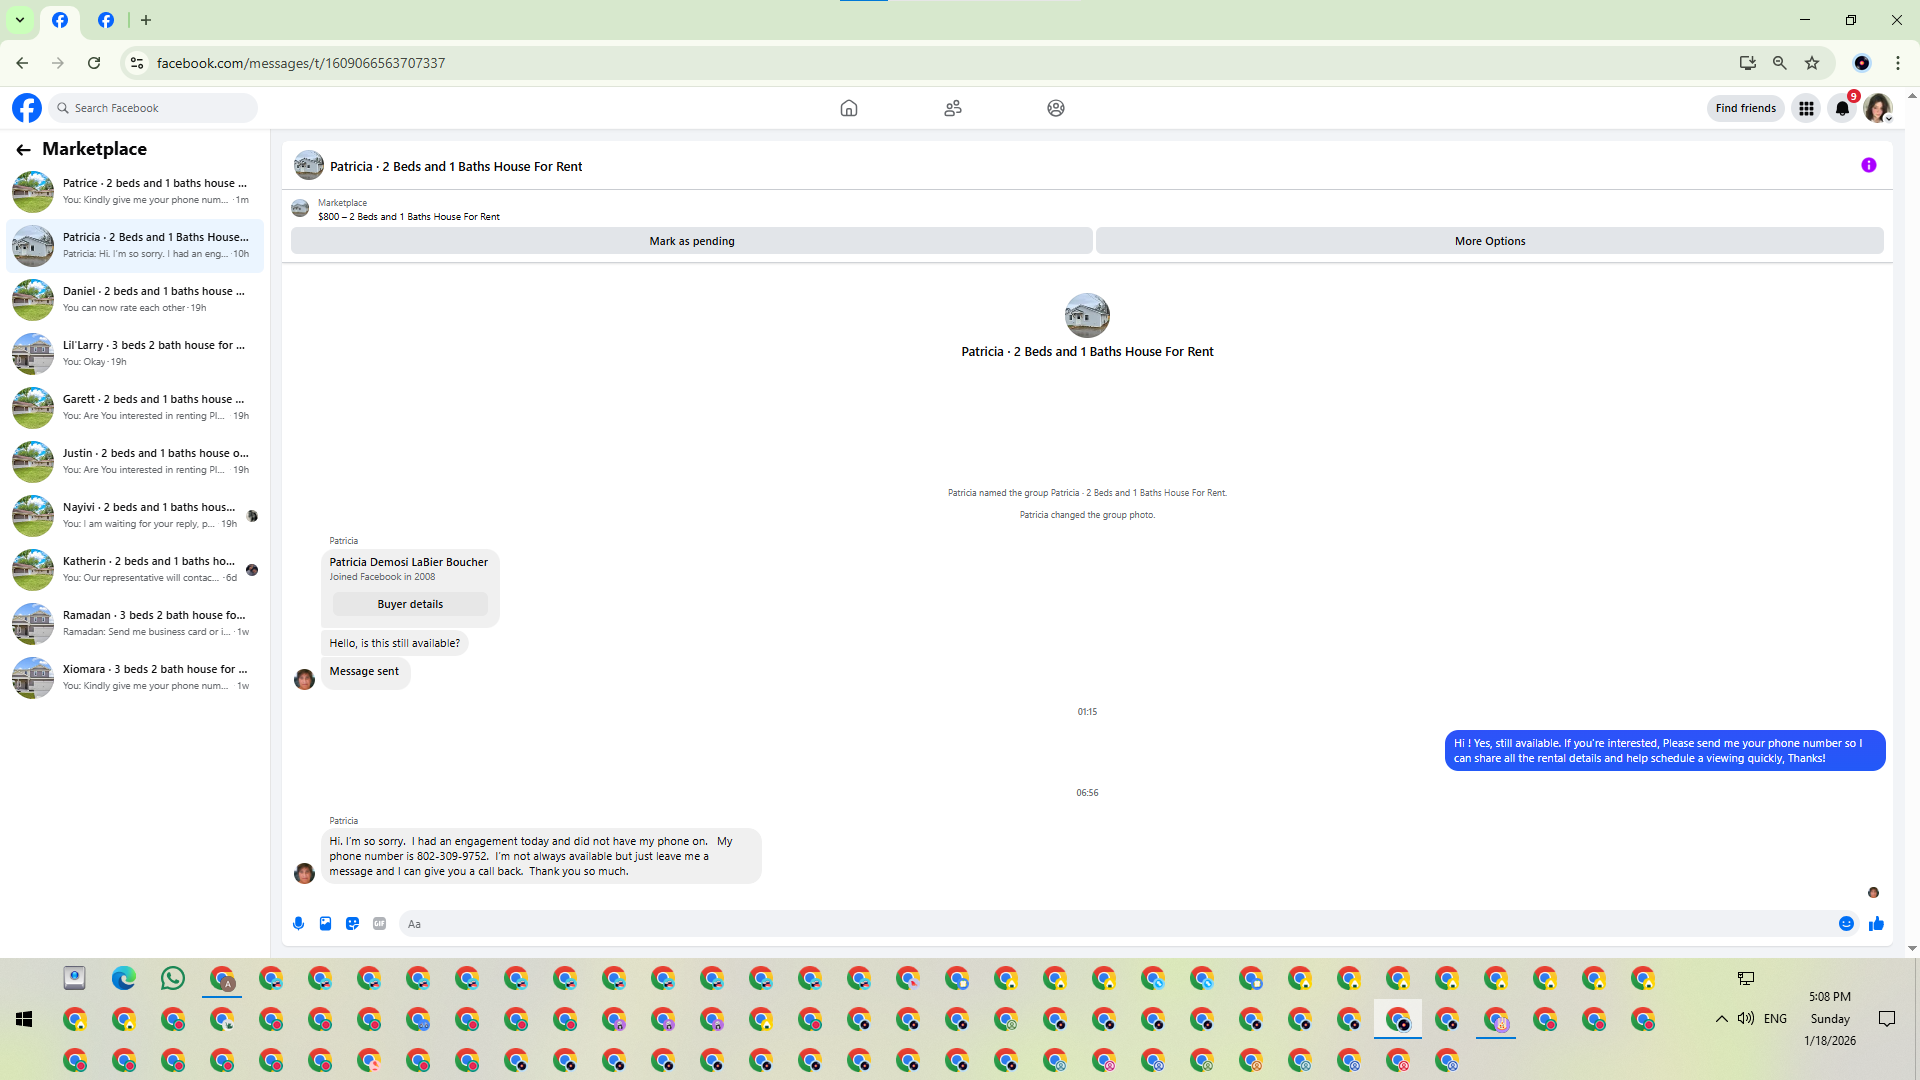The height and width of the screenshot is (1080, 1920).
Task: Go to Facebook Home tab
Action: (x=848, y=108)
